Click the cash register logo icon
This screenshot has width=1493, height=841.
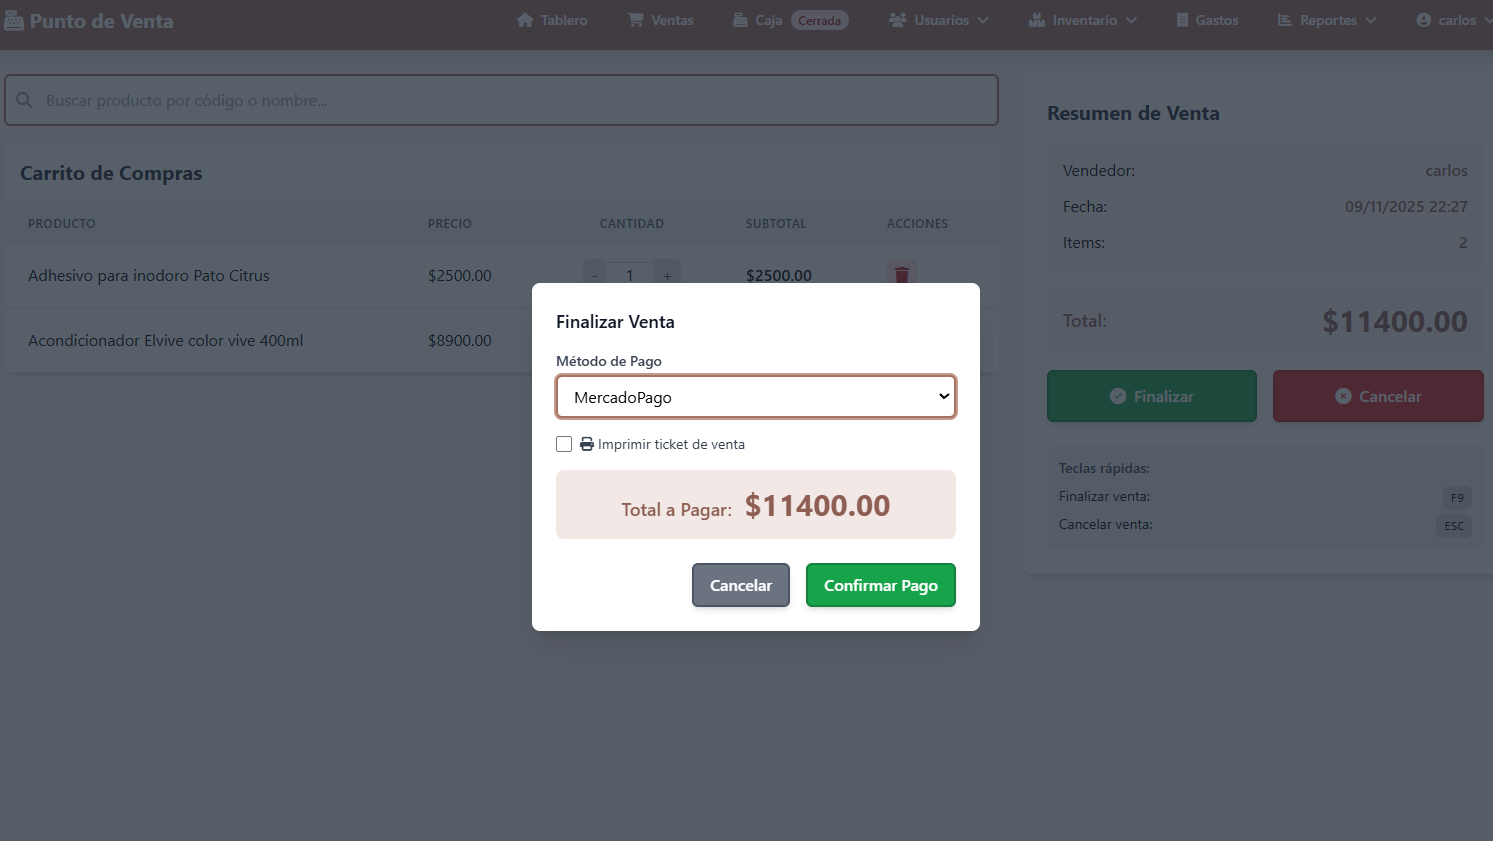(x=14, y=21)
